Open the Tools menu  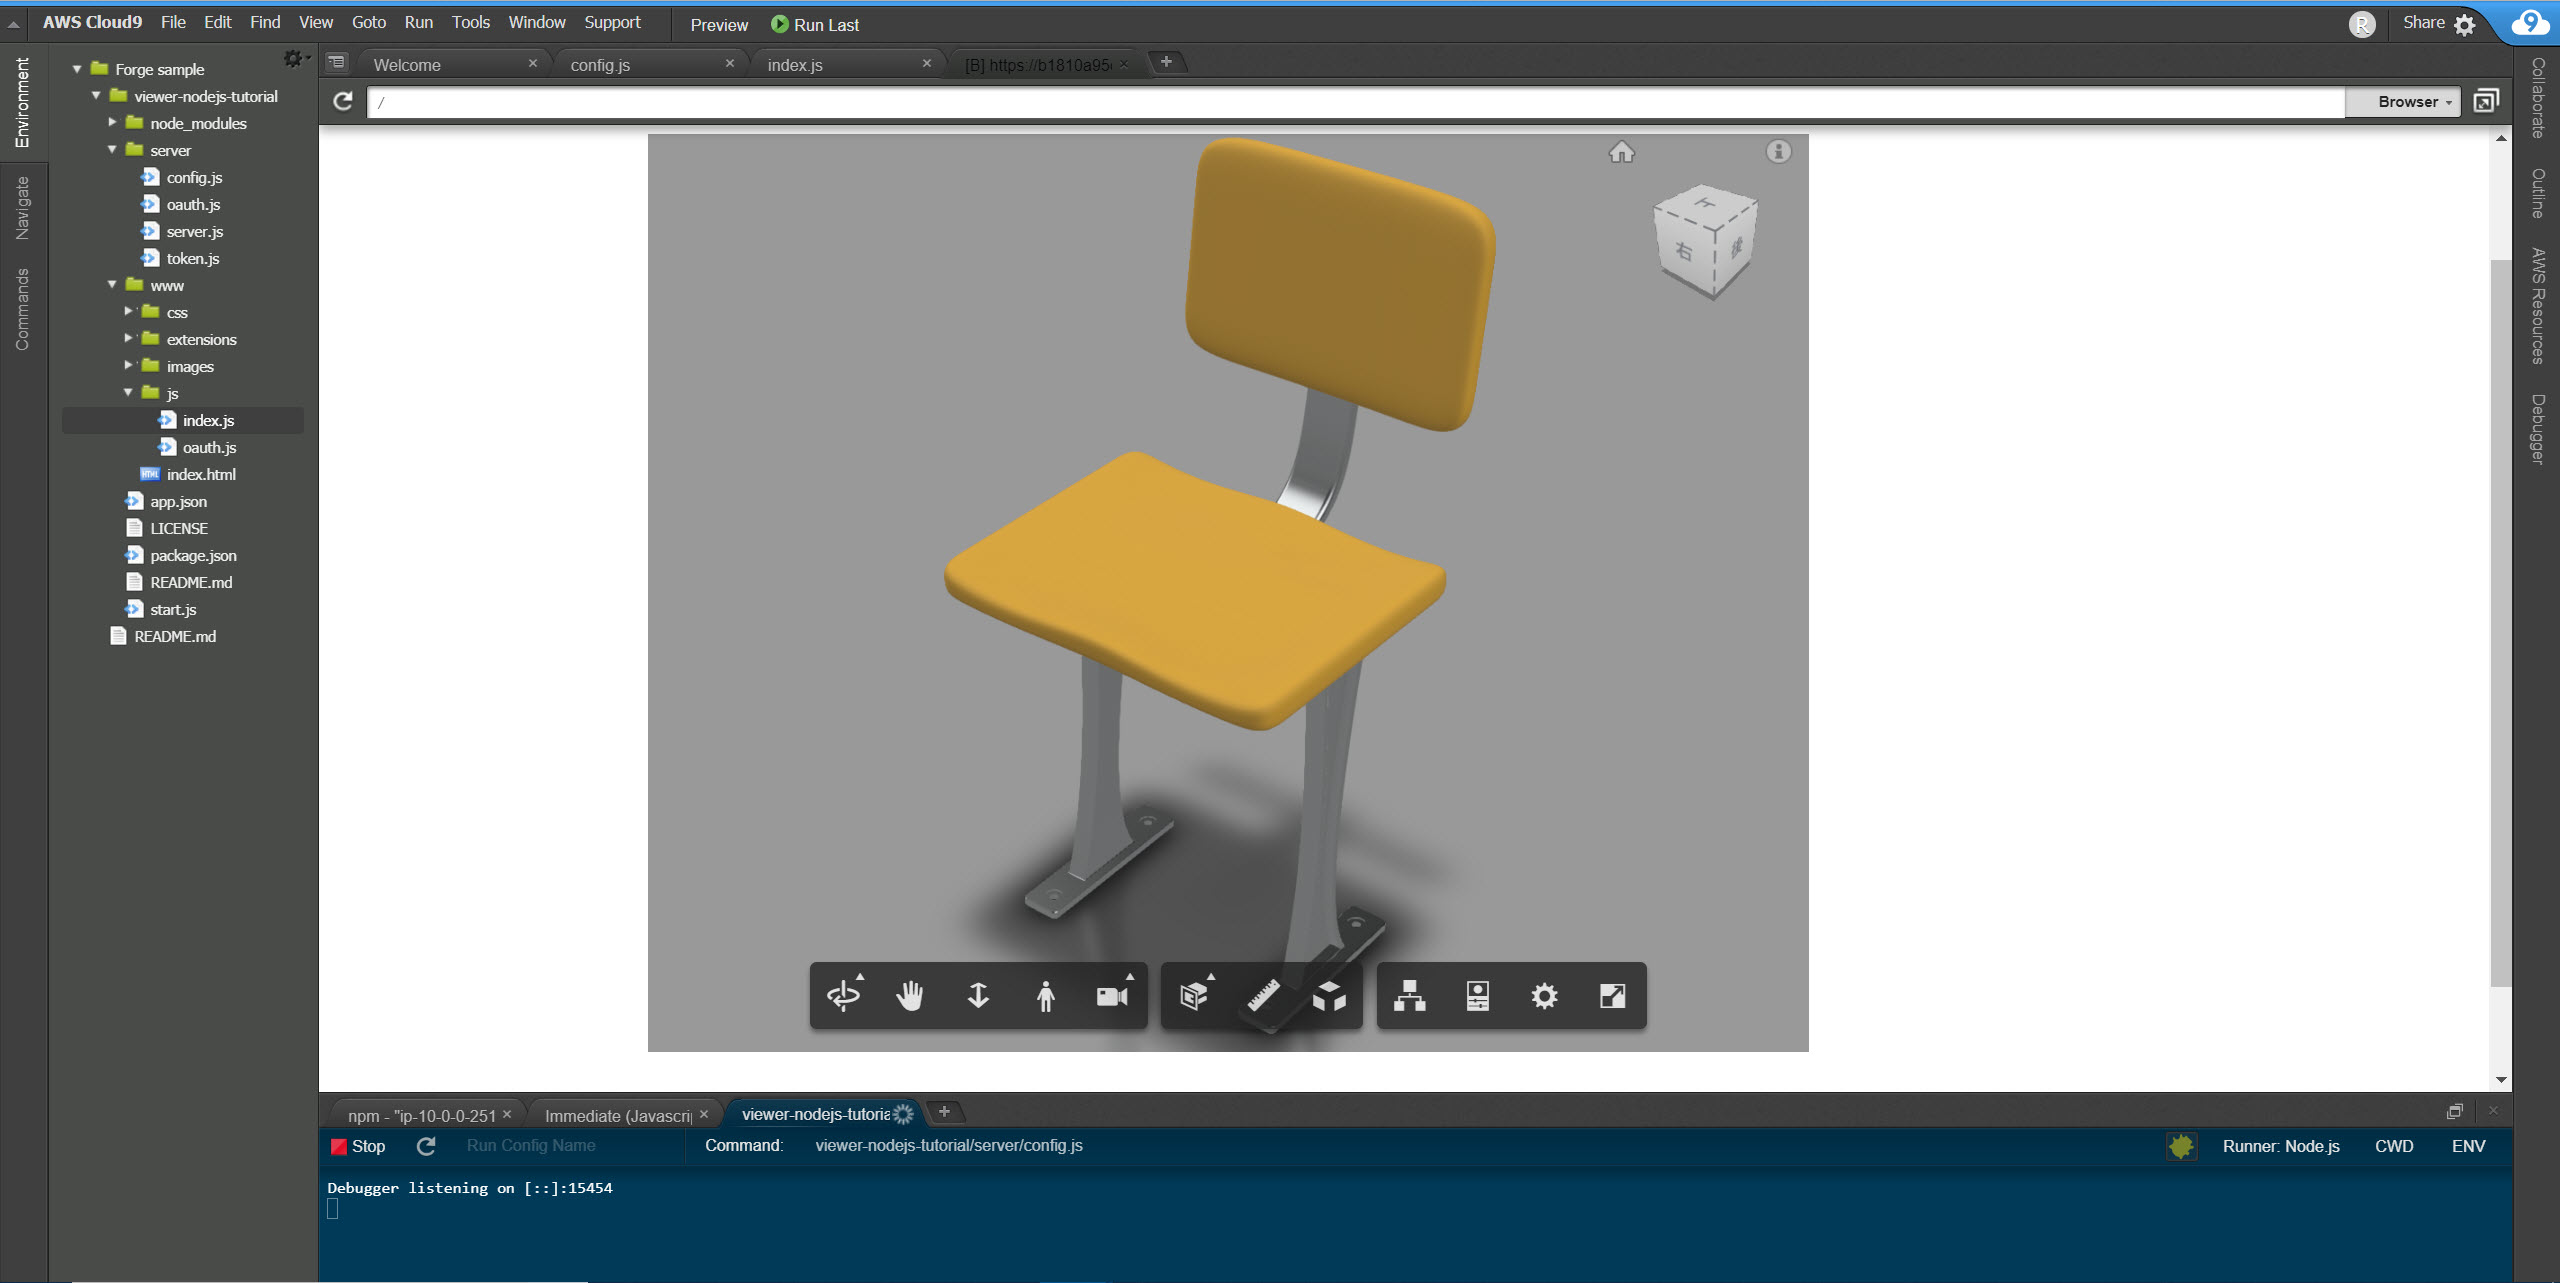pos(470,22)
